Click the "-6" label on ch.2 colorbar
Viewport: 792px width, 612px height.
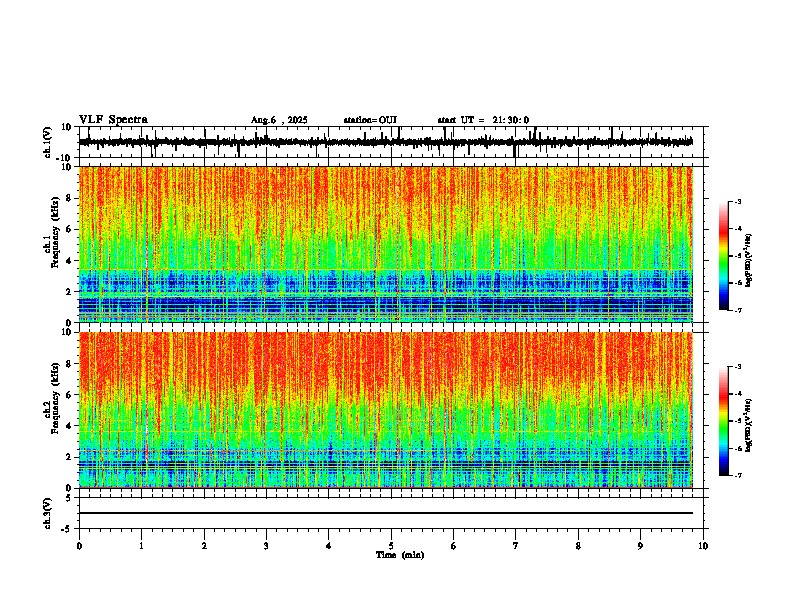click(738, 448)
